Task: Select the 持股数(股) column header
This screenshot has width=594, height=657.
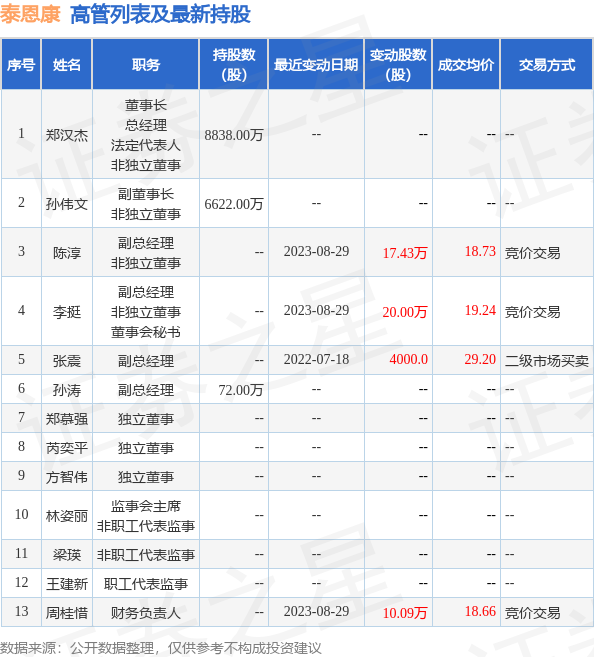Action: coord(234,65)
